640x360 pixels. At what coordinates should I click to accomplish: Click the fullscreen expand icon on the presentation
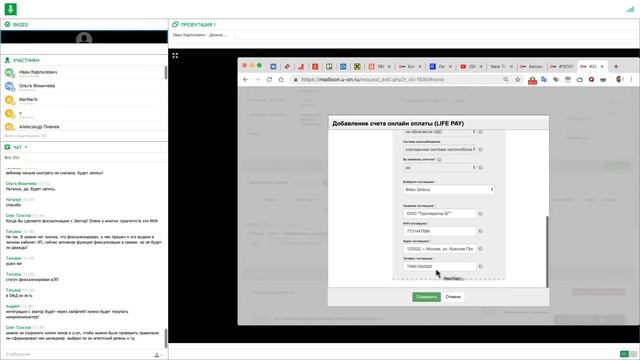(175, 56)
